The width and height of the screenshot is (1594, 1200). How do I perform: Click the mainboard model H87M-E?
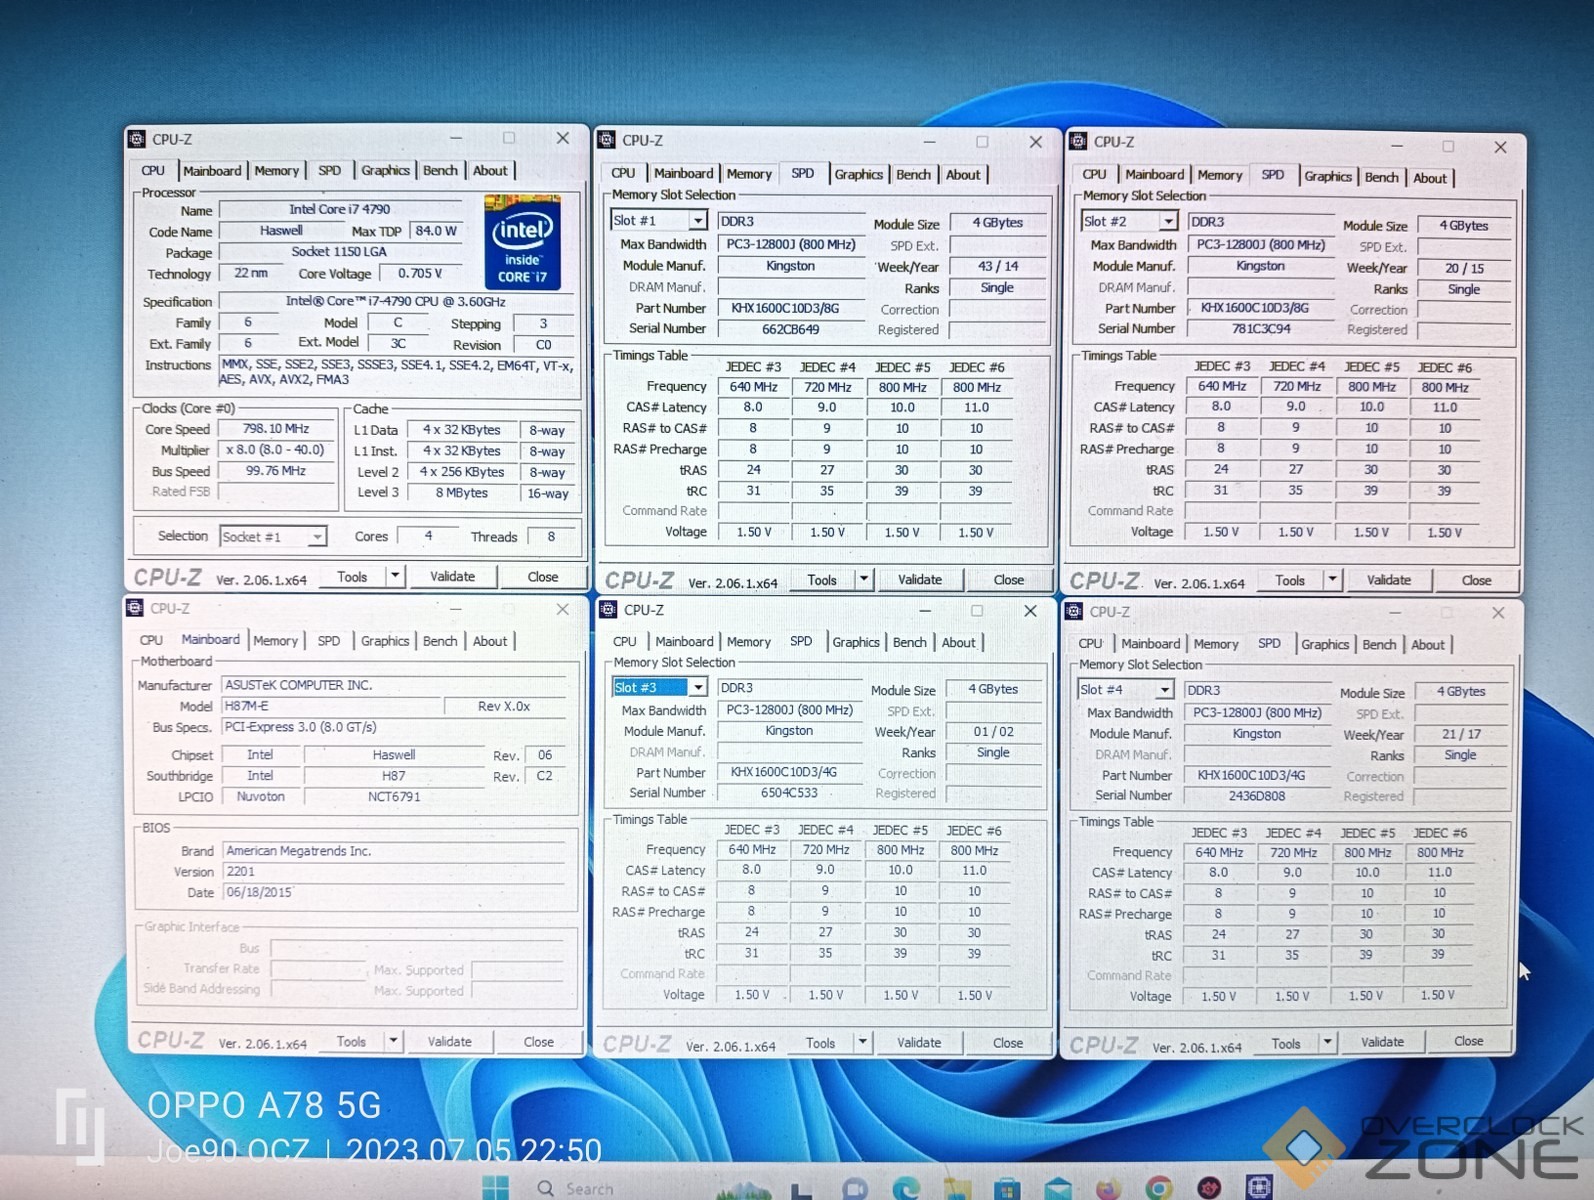(330, 706)
